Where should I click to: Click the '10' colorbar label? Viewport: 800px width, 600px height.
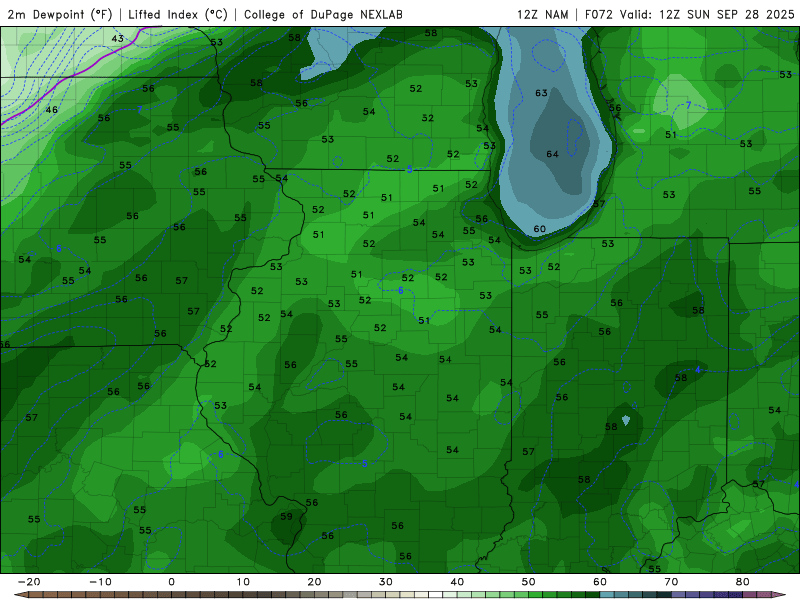243,582
